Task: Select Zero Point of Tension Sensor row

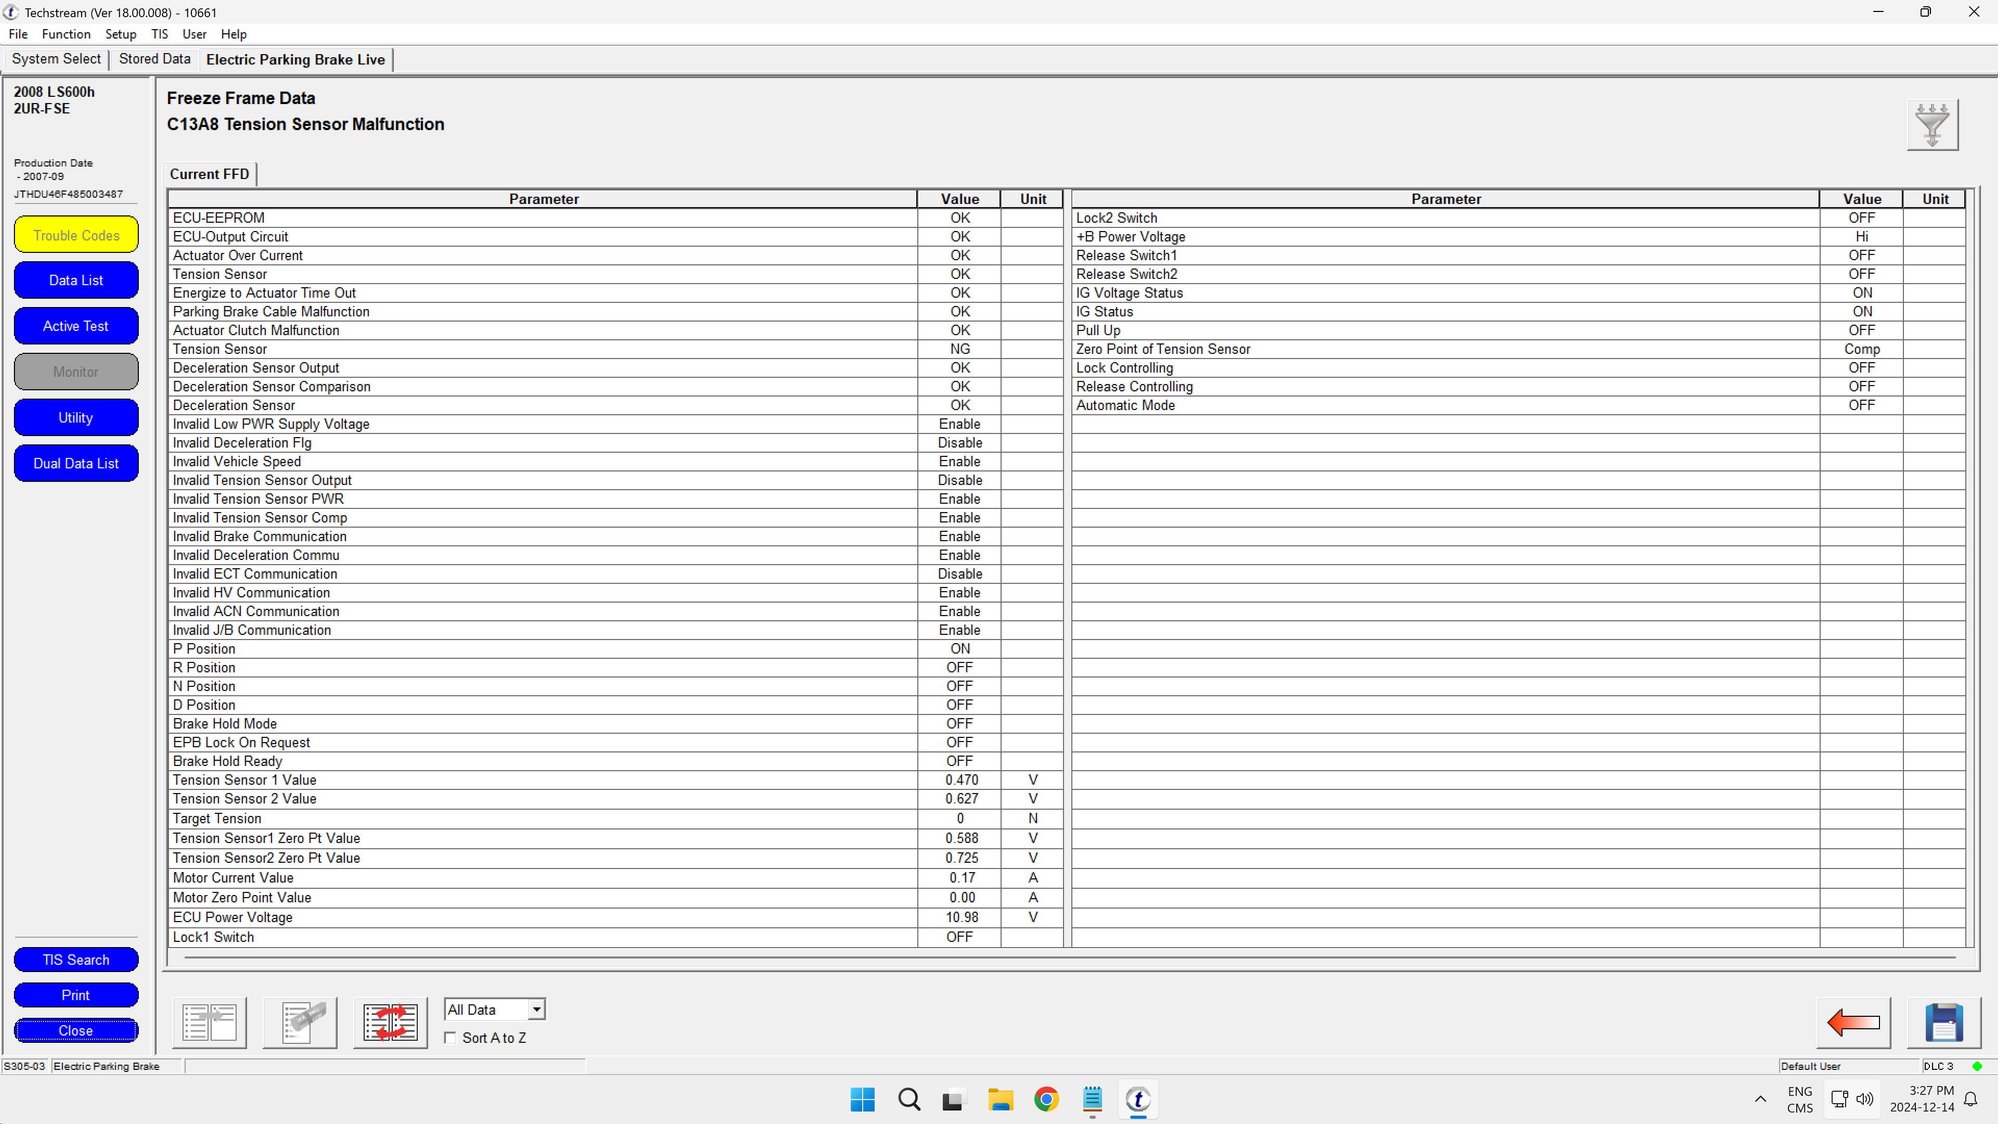Action: click(1519, 349)
